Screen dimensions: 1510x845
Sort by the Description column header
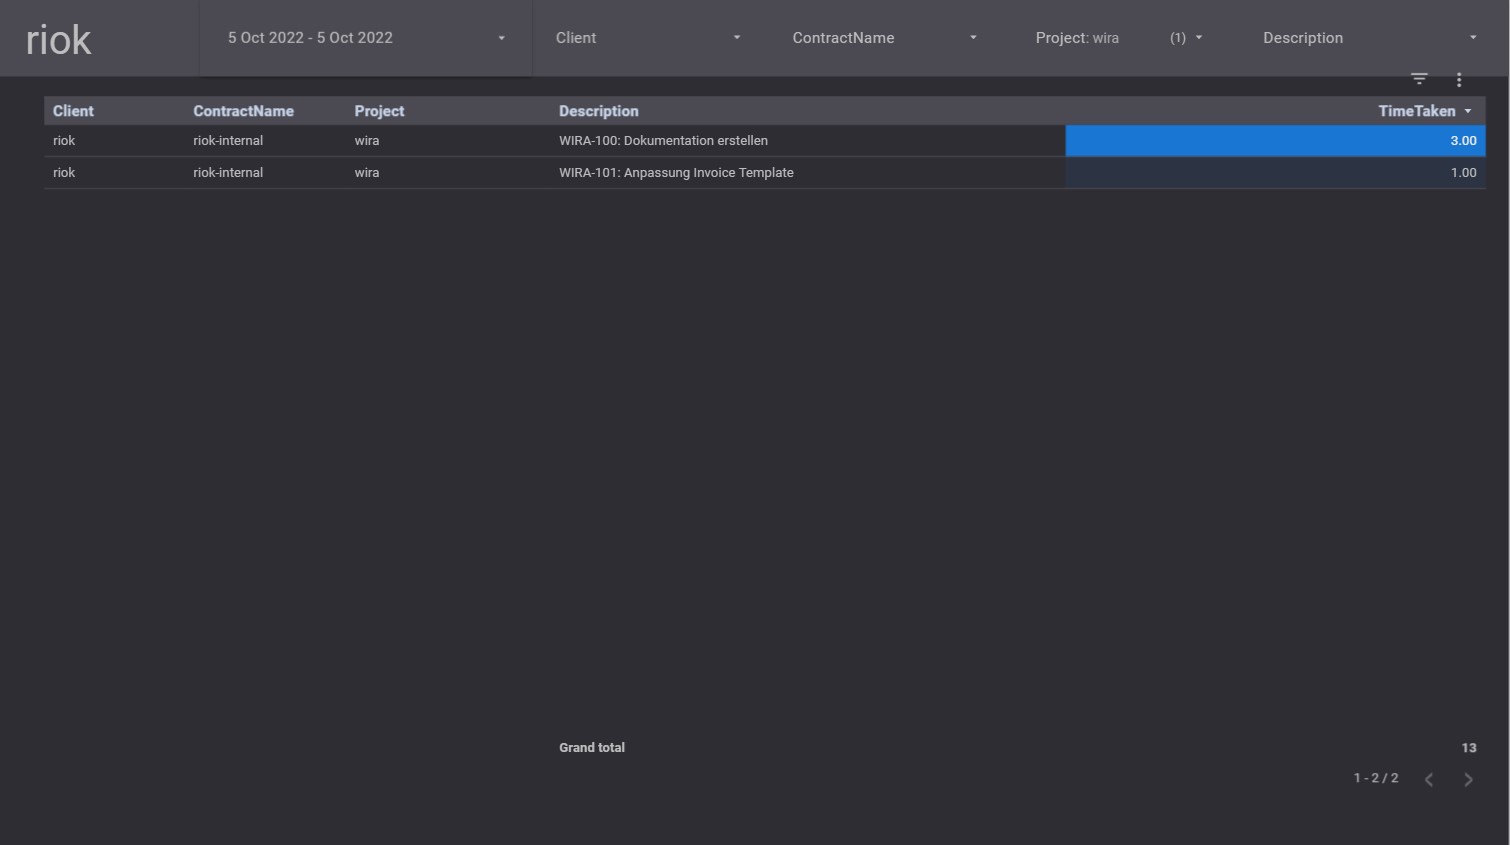click(x=598, y=111)
